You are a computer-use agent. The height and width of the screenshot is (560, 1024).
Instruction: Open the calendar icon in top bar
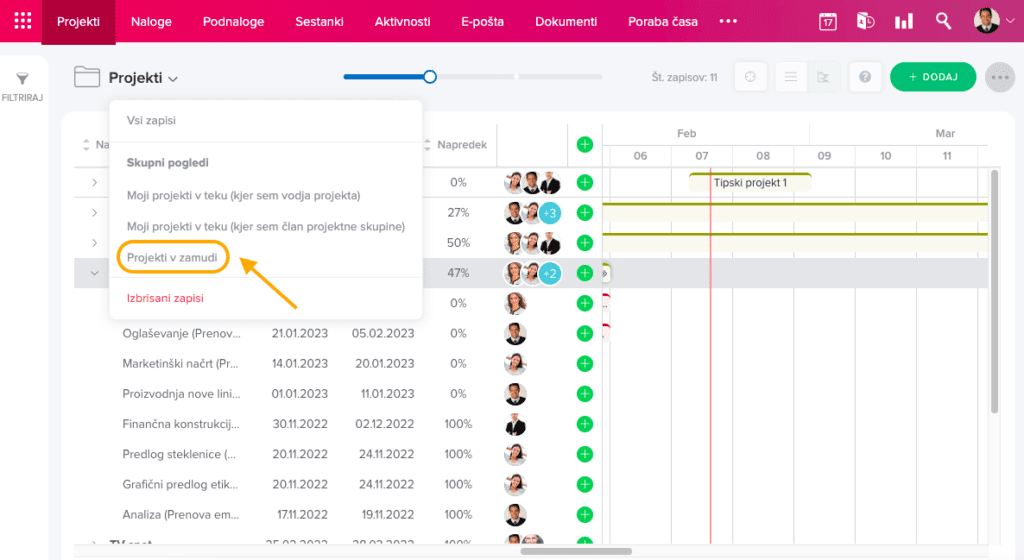827,21
